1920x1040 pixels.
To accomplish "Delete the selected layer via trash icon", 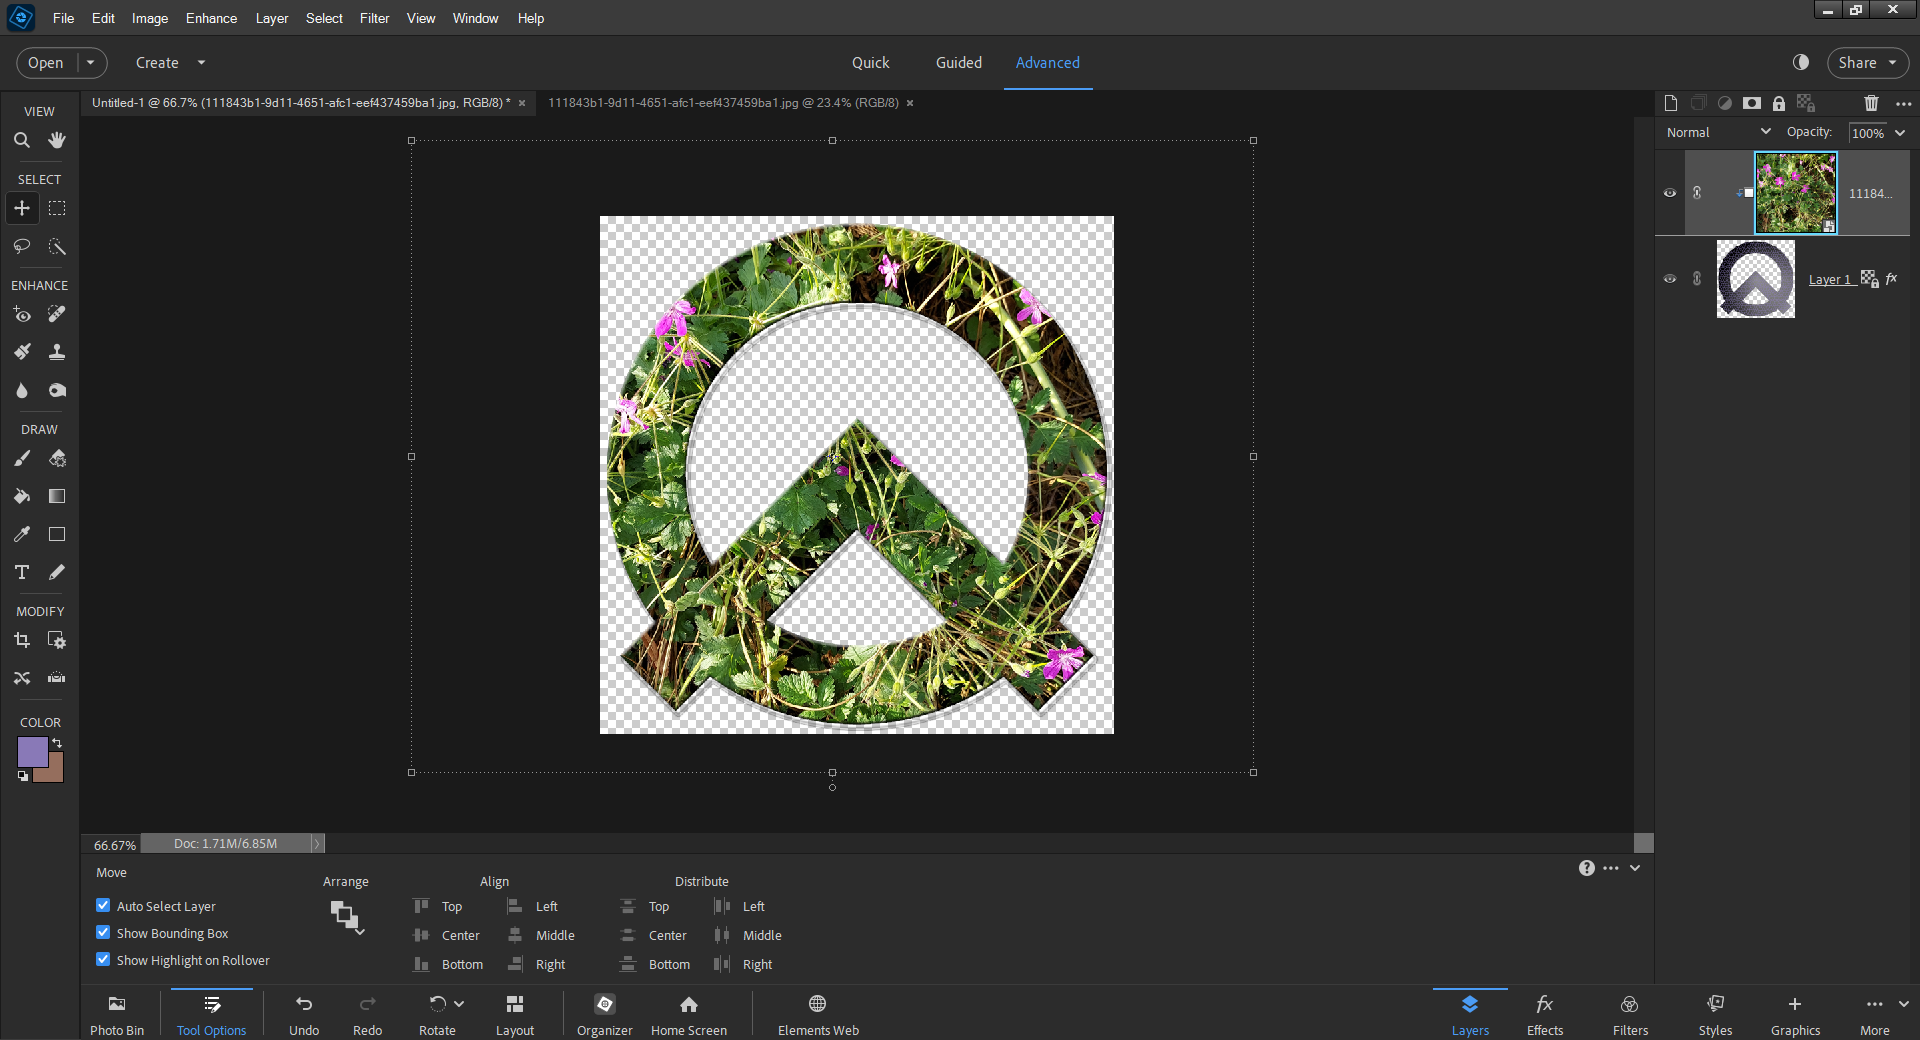I will (x=1871, y=103).
